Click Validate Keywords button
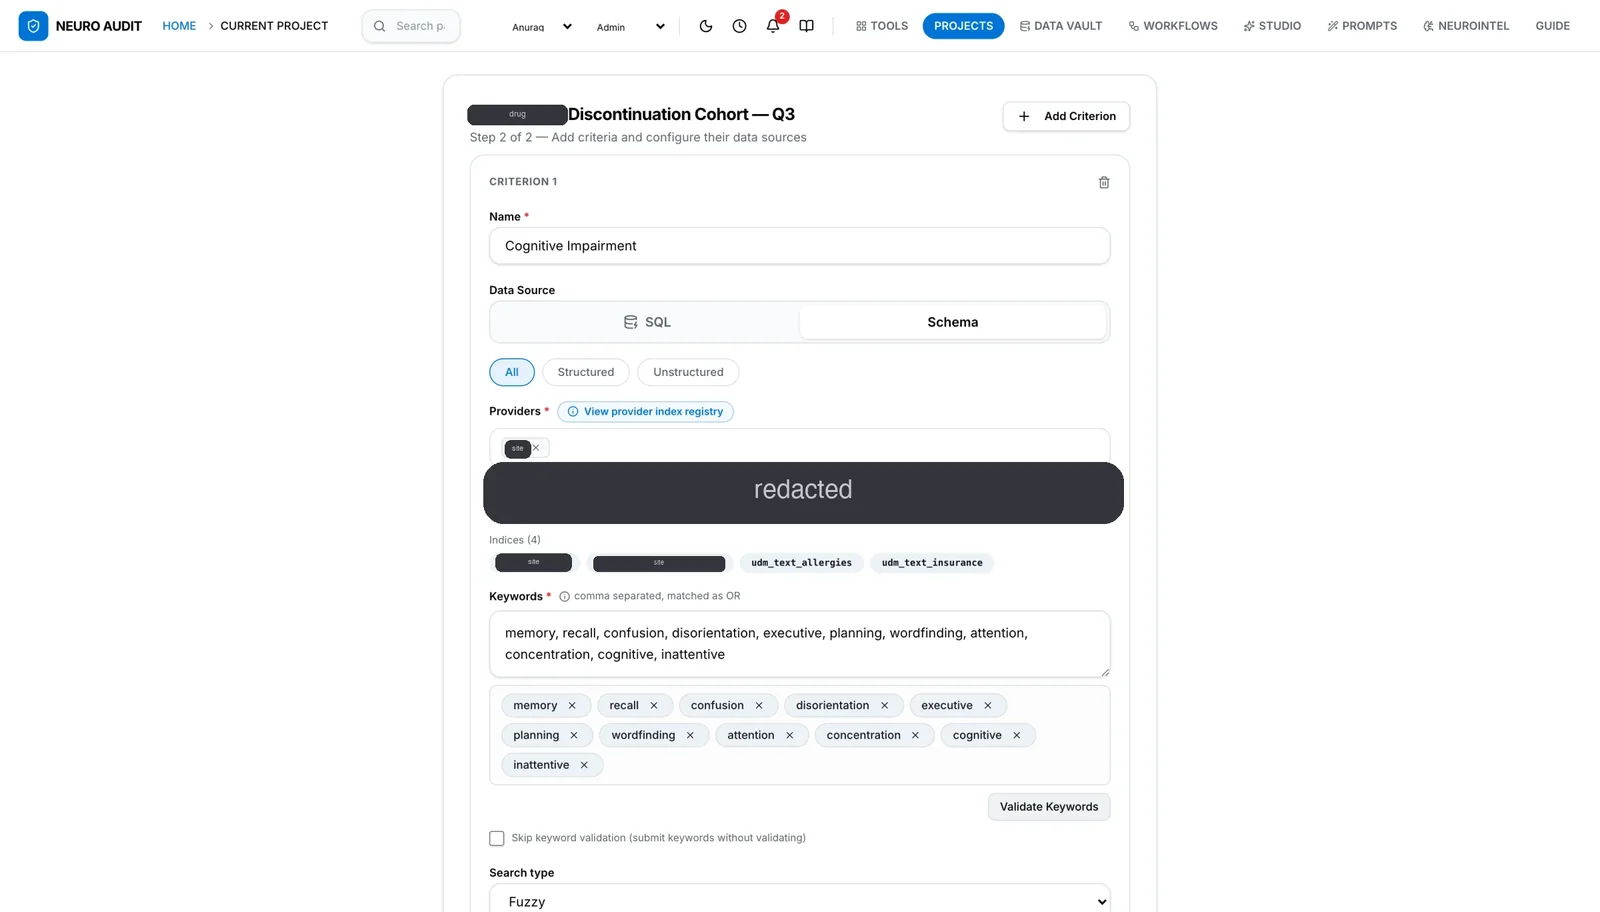This screenshot has width=1600, height=912. [1049, 807]
